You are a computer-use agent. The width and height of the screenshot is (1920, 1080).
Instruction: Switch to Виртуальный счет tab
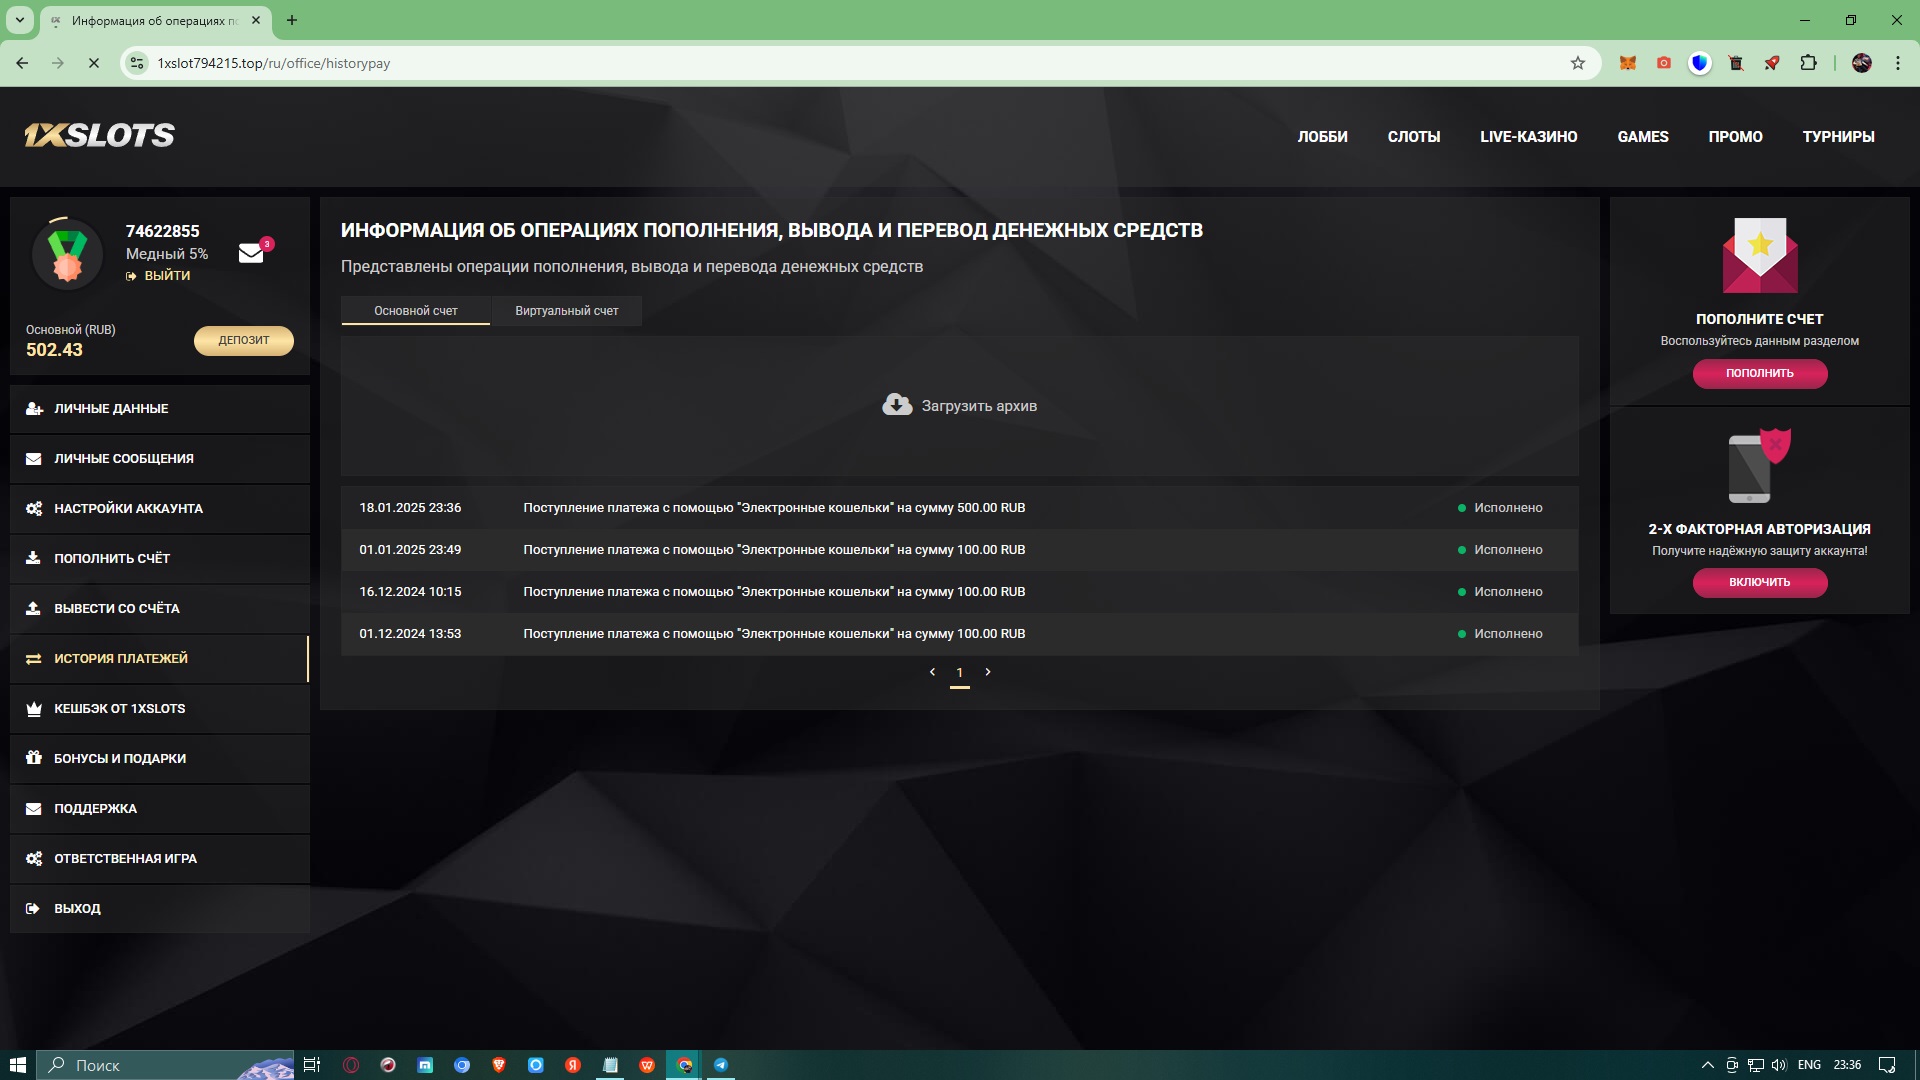click(x=566, y=311)
